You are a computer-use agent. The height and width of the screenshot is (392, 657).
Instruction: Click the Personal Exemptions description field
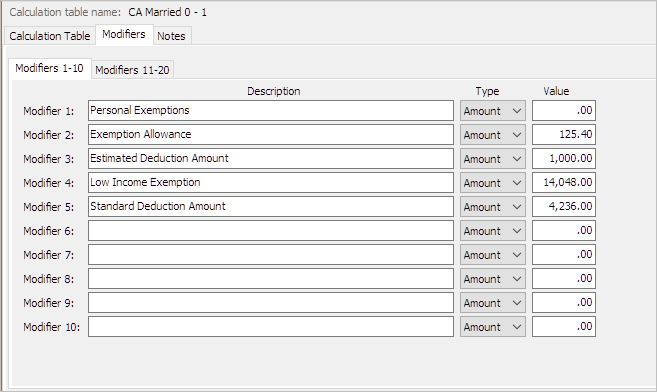pyautogui.click(x=271, y=111)
